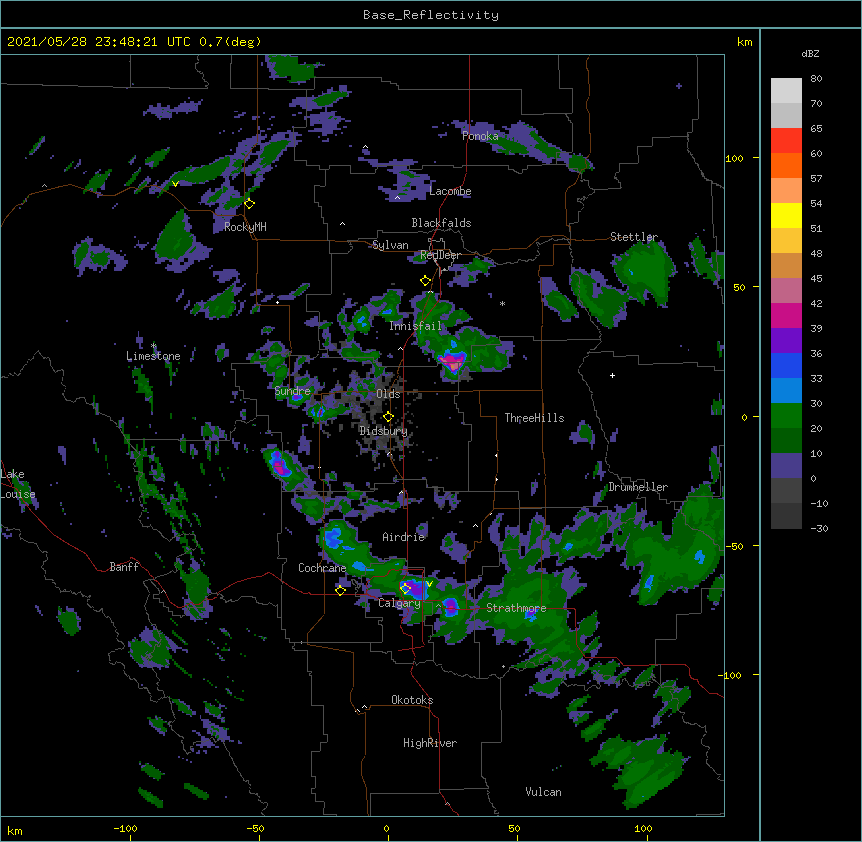The width and height of the screenshot is (862, 842).
Task: Click the Base_Reflectivity title text
Action: (x=431, y=15)
